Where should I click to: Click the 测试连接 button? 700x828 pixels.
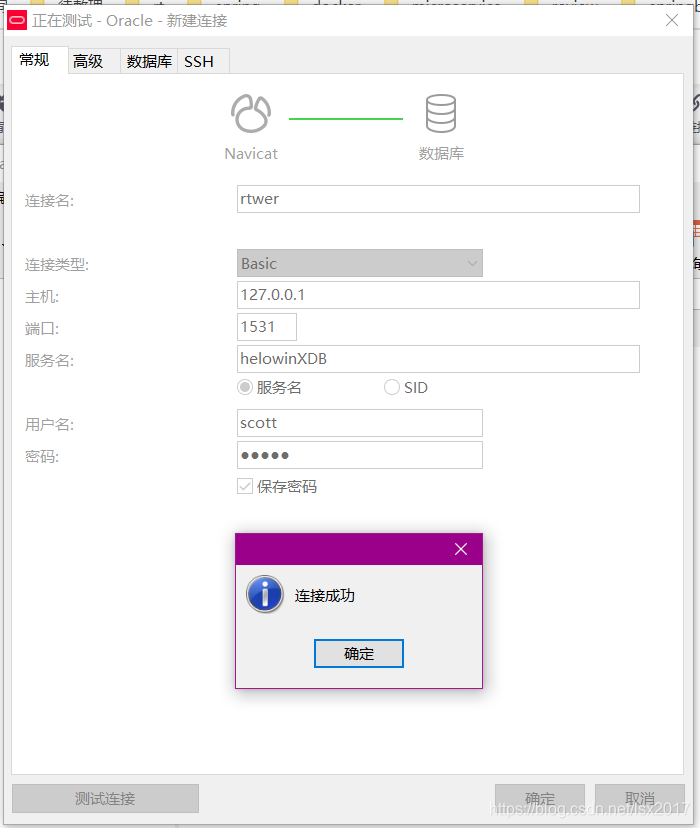[x=106, y=798]
